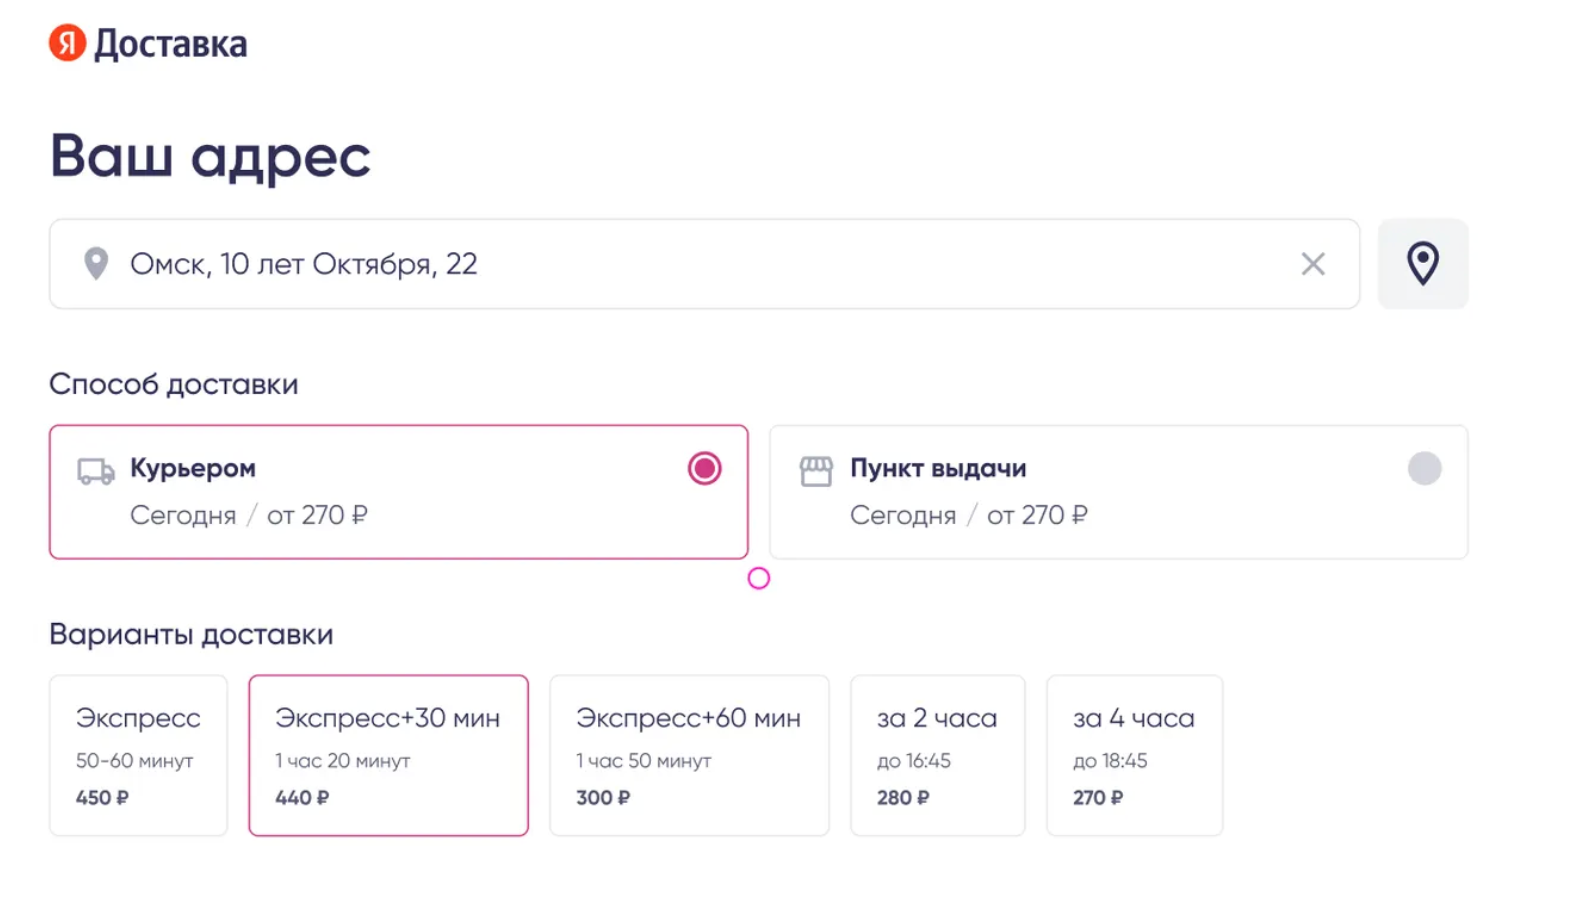Image resolution: width=1586 pixels, height=921 pixels.
Task: Select the Экспресс+60 мин option
Action: (x=689, y=755)
